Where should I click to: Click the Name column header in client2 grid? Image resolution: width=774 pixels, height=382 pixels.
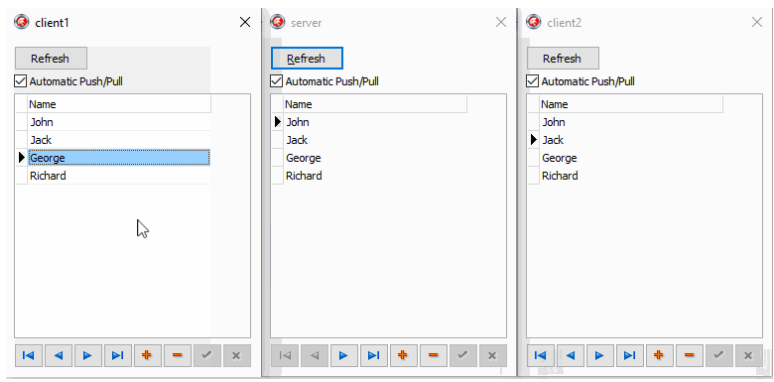tap(631, 104)
